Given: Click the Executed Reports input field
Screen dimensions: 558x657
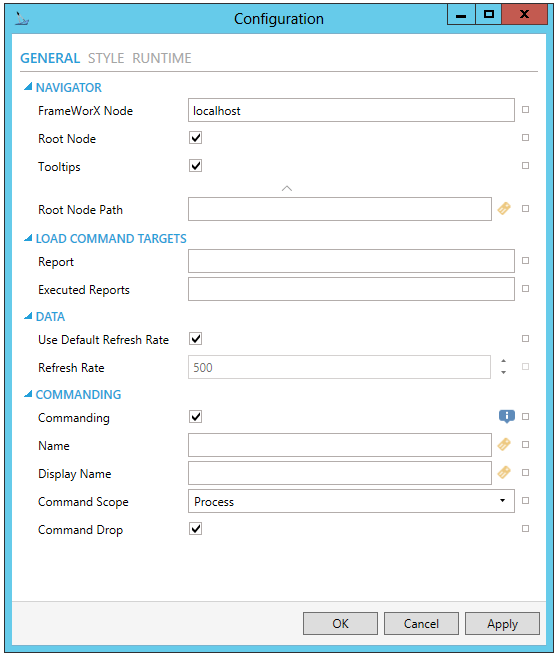Looking at the screenshot, I should coord(351,289).
